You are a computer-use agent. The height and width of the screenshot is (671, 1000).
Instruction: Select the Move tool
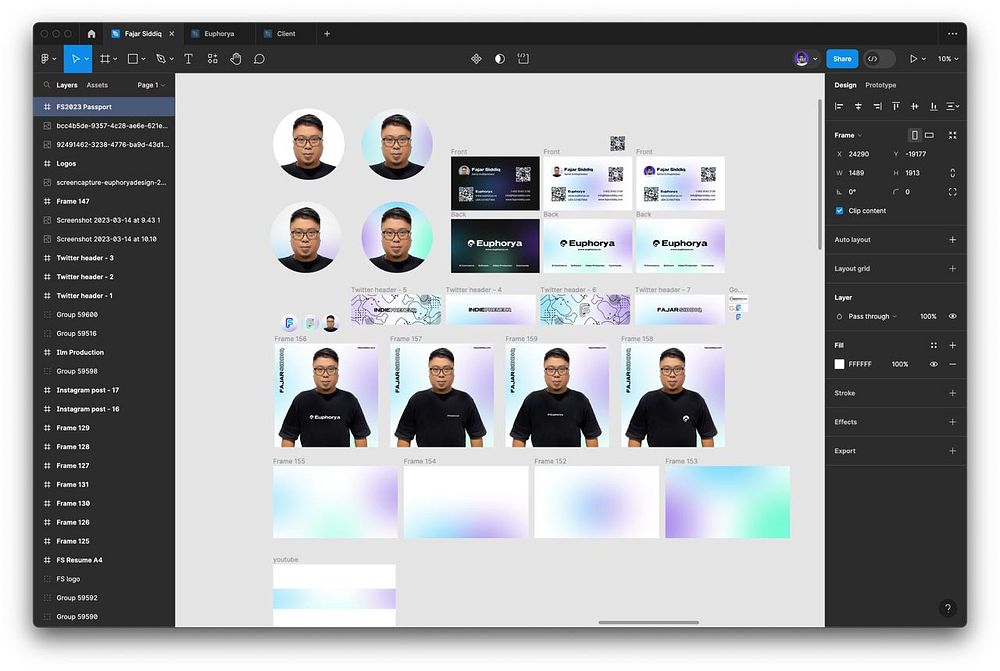pos(75,59)
